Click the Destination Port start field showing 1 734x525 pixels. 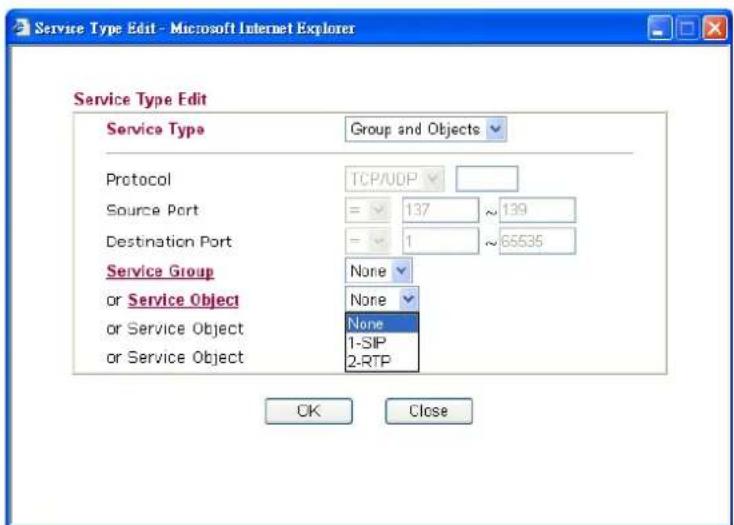[440, 241]
